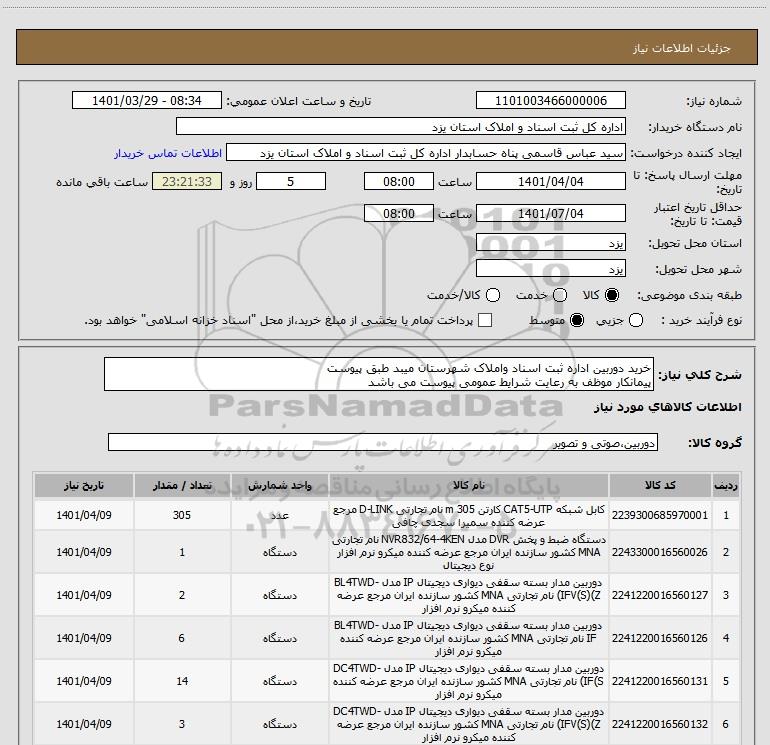Choose the متوسط purchase process option
770x745 pixels.
(577, 321)
